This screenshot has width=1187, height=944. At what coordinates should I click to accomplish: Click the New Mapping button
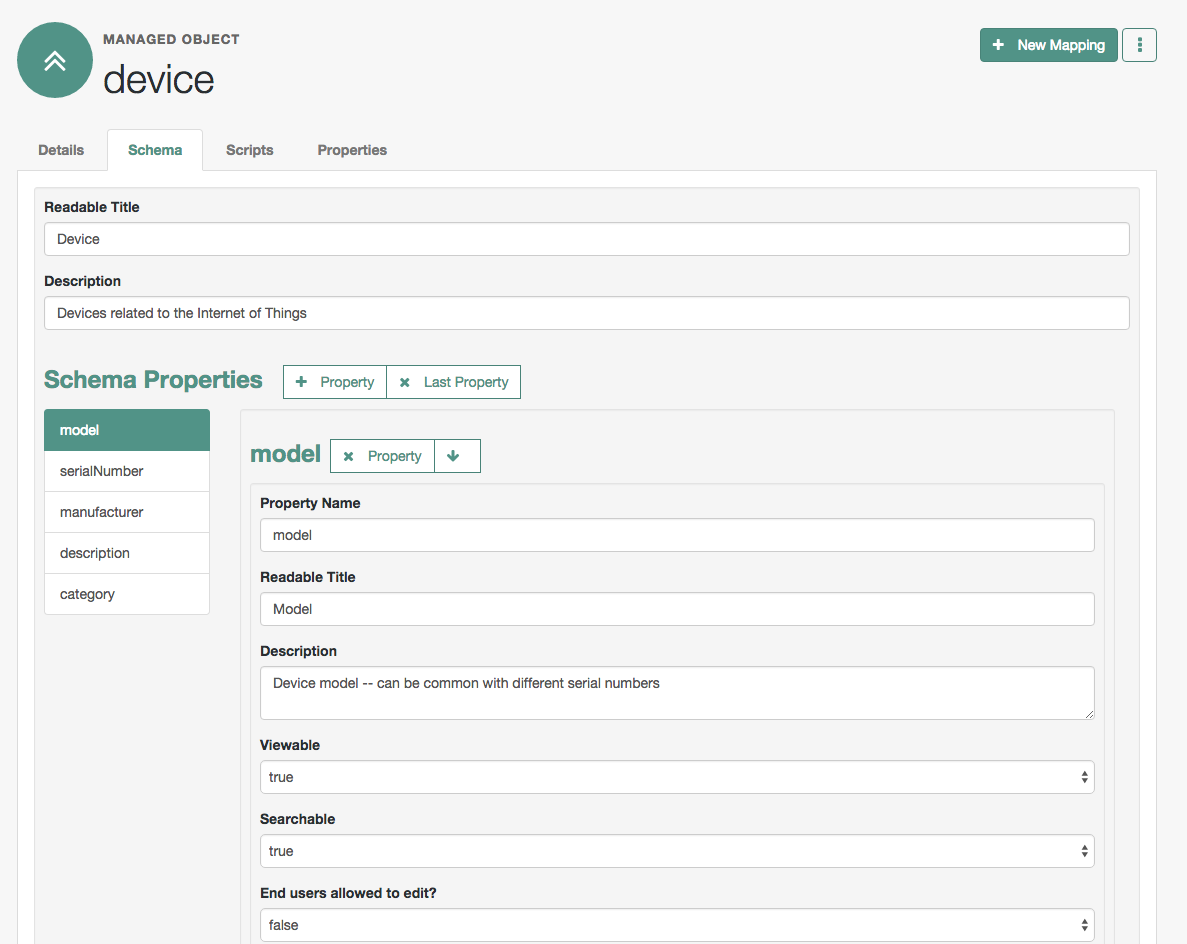point(1048,45)
